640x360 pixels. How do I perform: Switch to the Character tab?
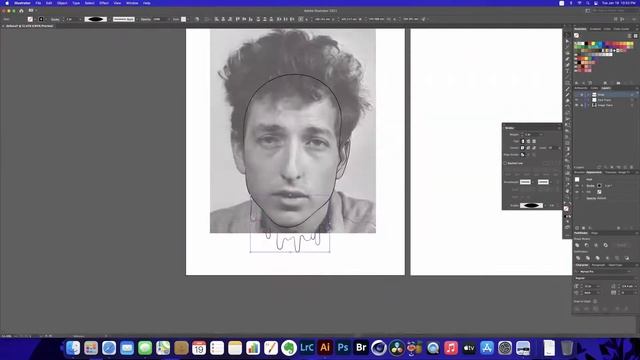582,265
